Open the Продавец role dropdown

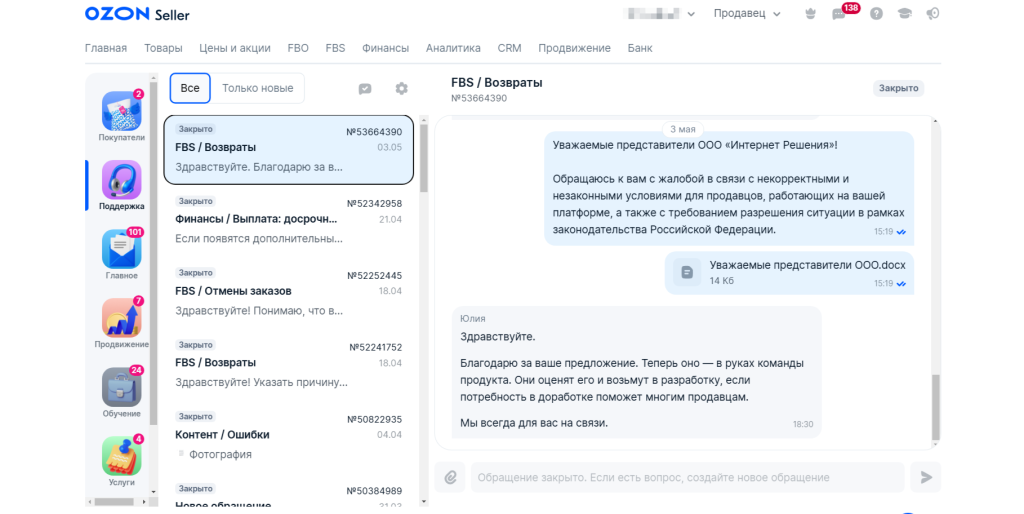[x=747, y=14]
